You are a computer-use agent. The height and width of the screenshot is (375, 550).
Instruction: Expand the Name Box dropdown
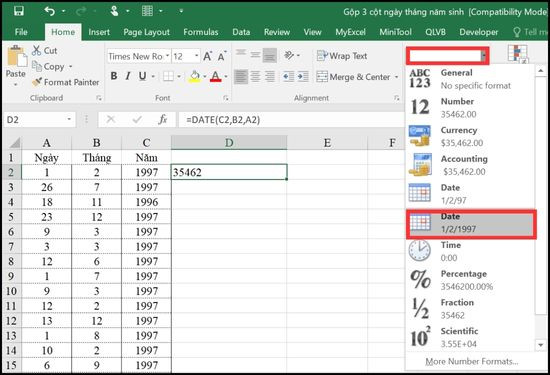[x=69, y=120]
